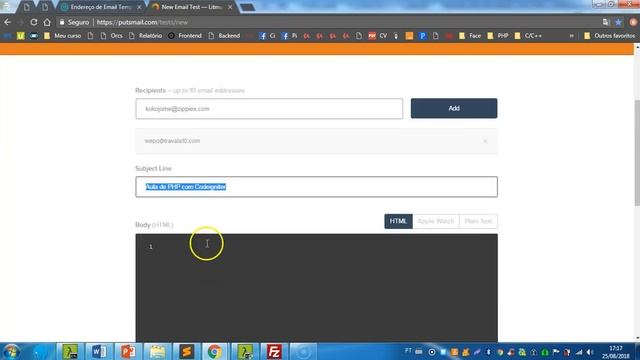This screenshot has width=640, height=360.
Task: Reload the page with the refresh icon
Action: click(33, 22)
